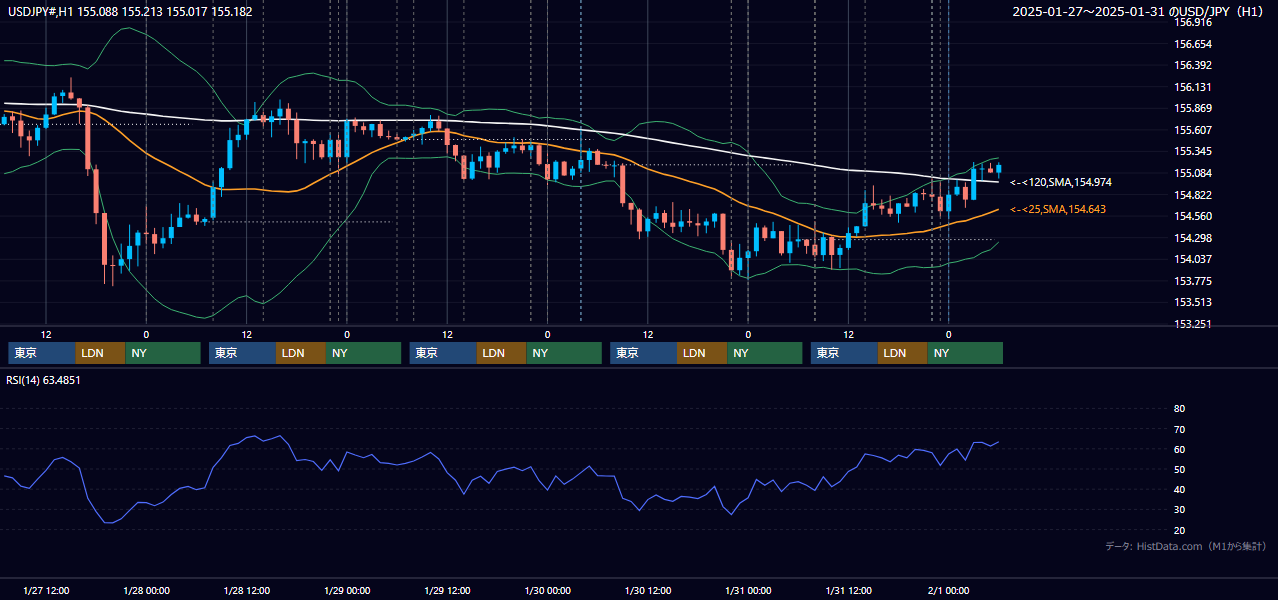Click the 2/1 00:00 date label
The image size is (1278, 600).
(x=949, y=591)
